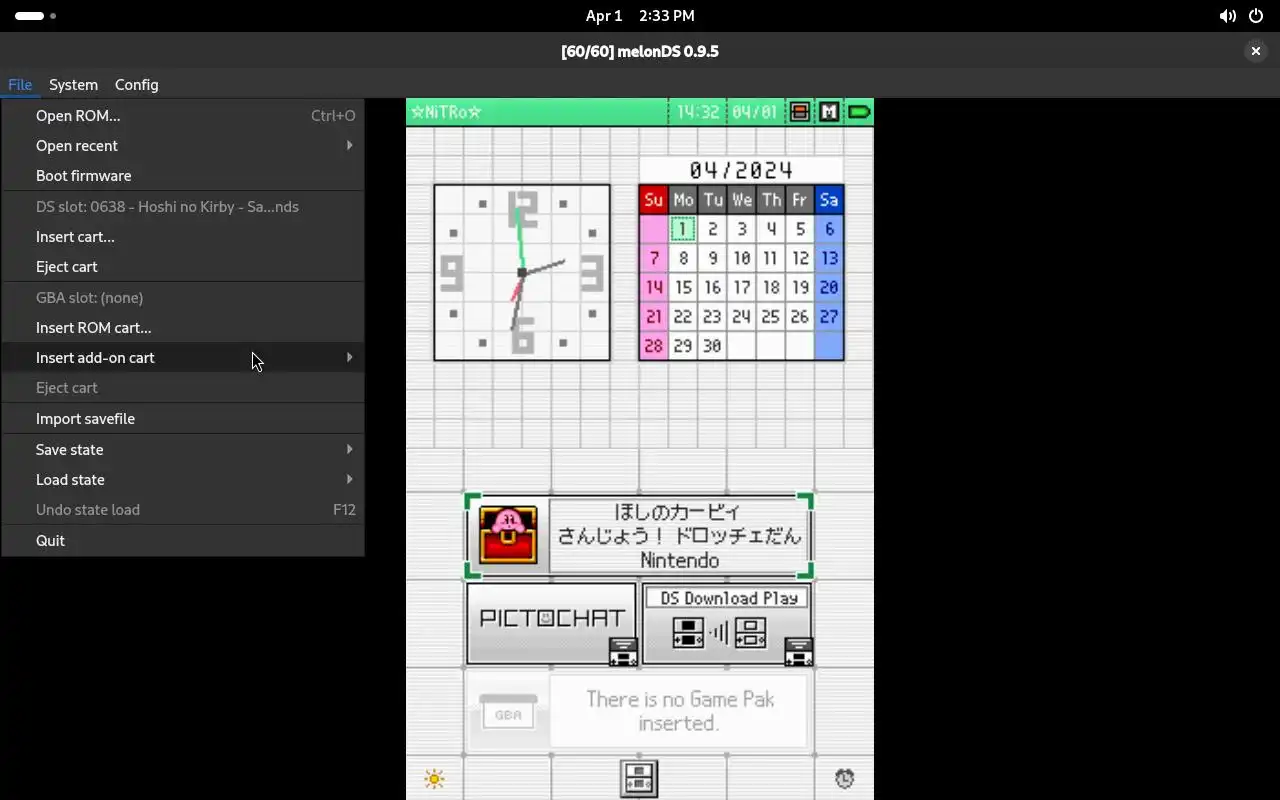Screen dimensions: 1280x800
Task: Expand the Open recent submenu
Action: (182, 146)
